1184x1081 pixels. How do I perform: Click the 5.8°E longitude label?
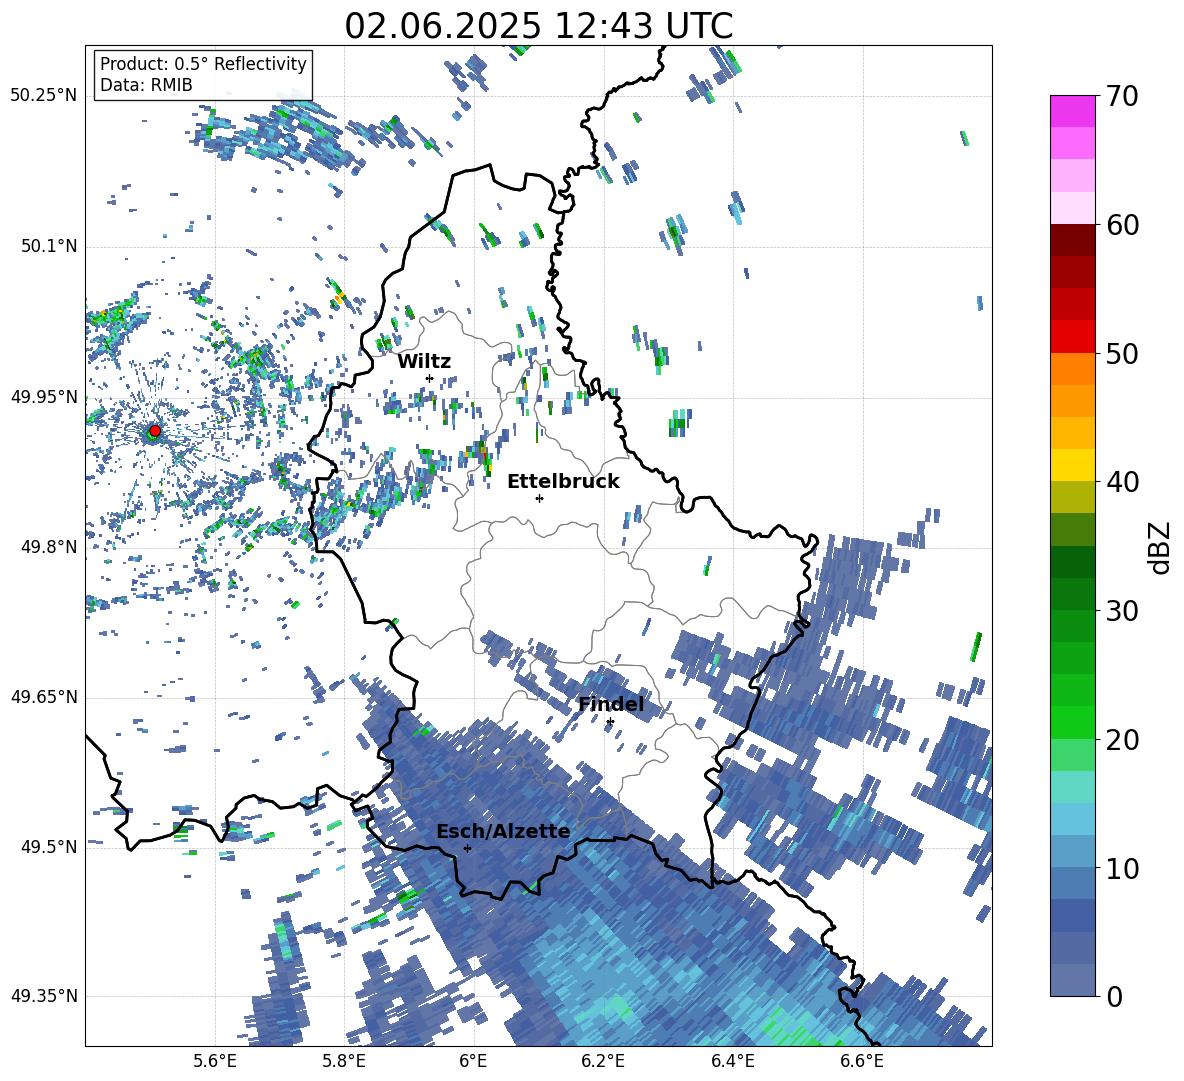pyautogui.click(x=344, y=1061)
